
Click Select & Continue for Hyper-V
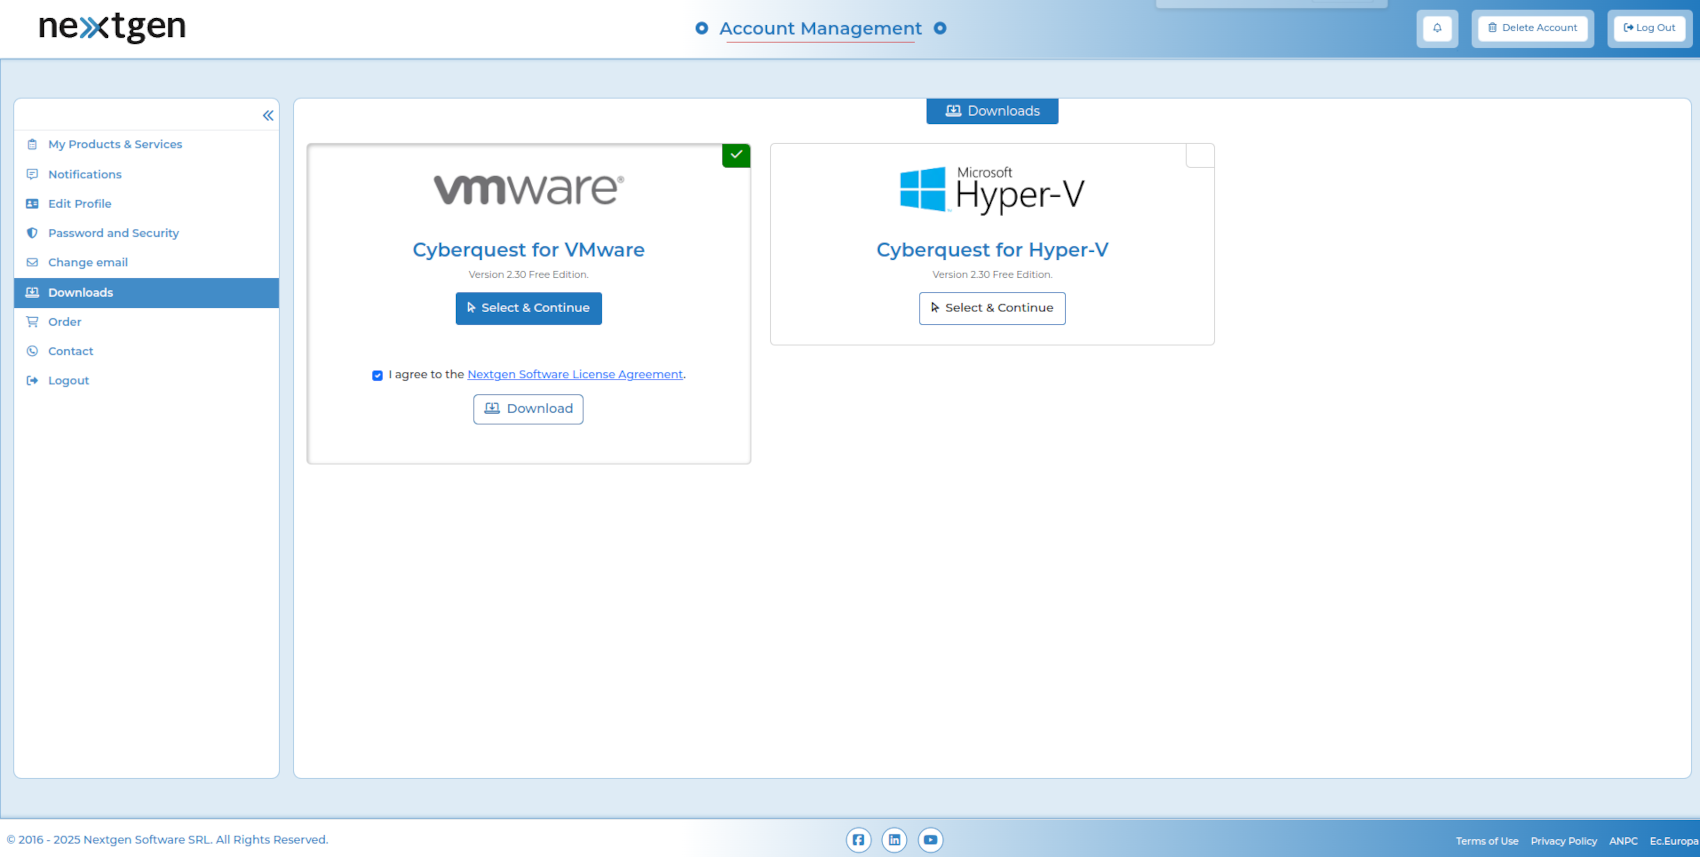[x=992, y=308]
